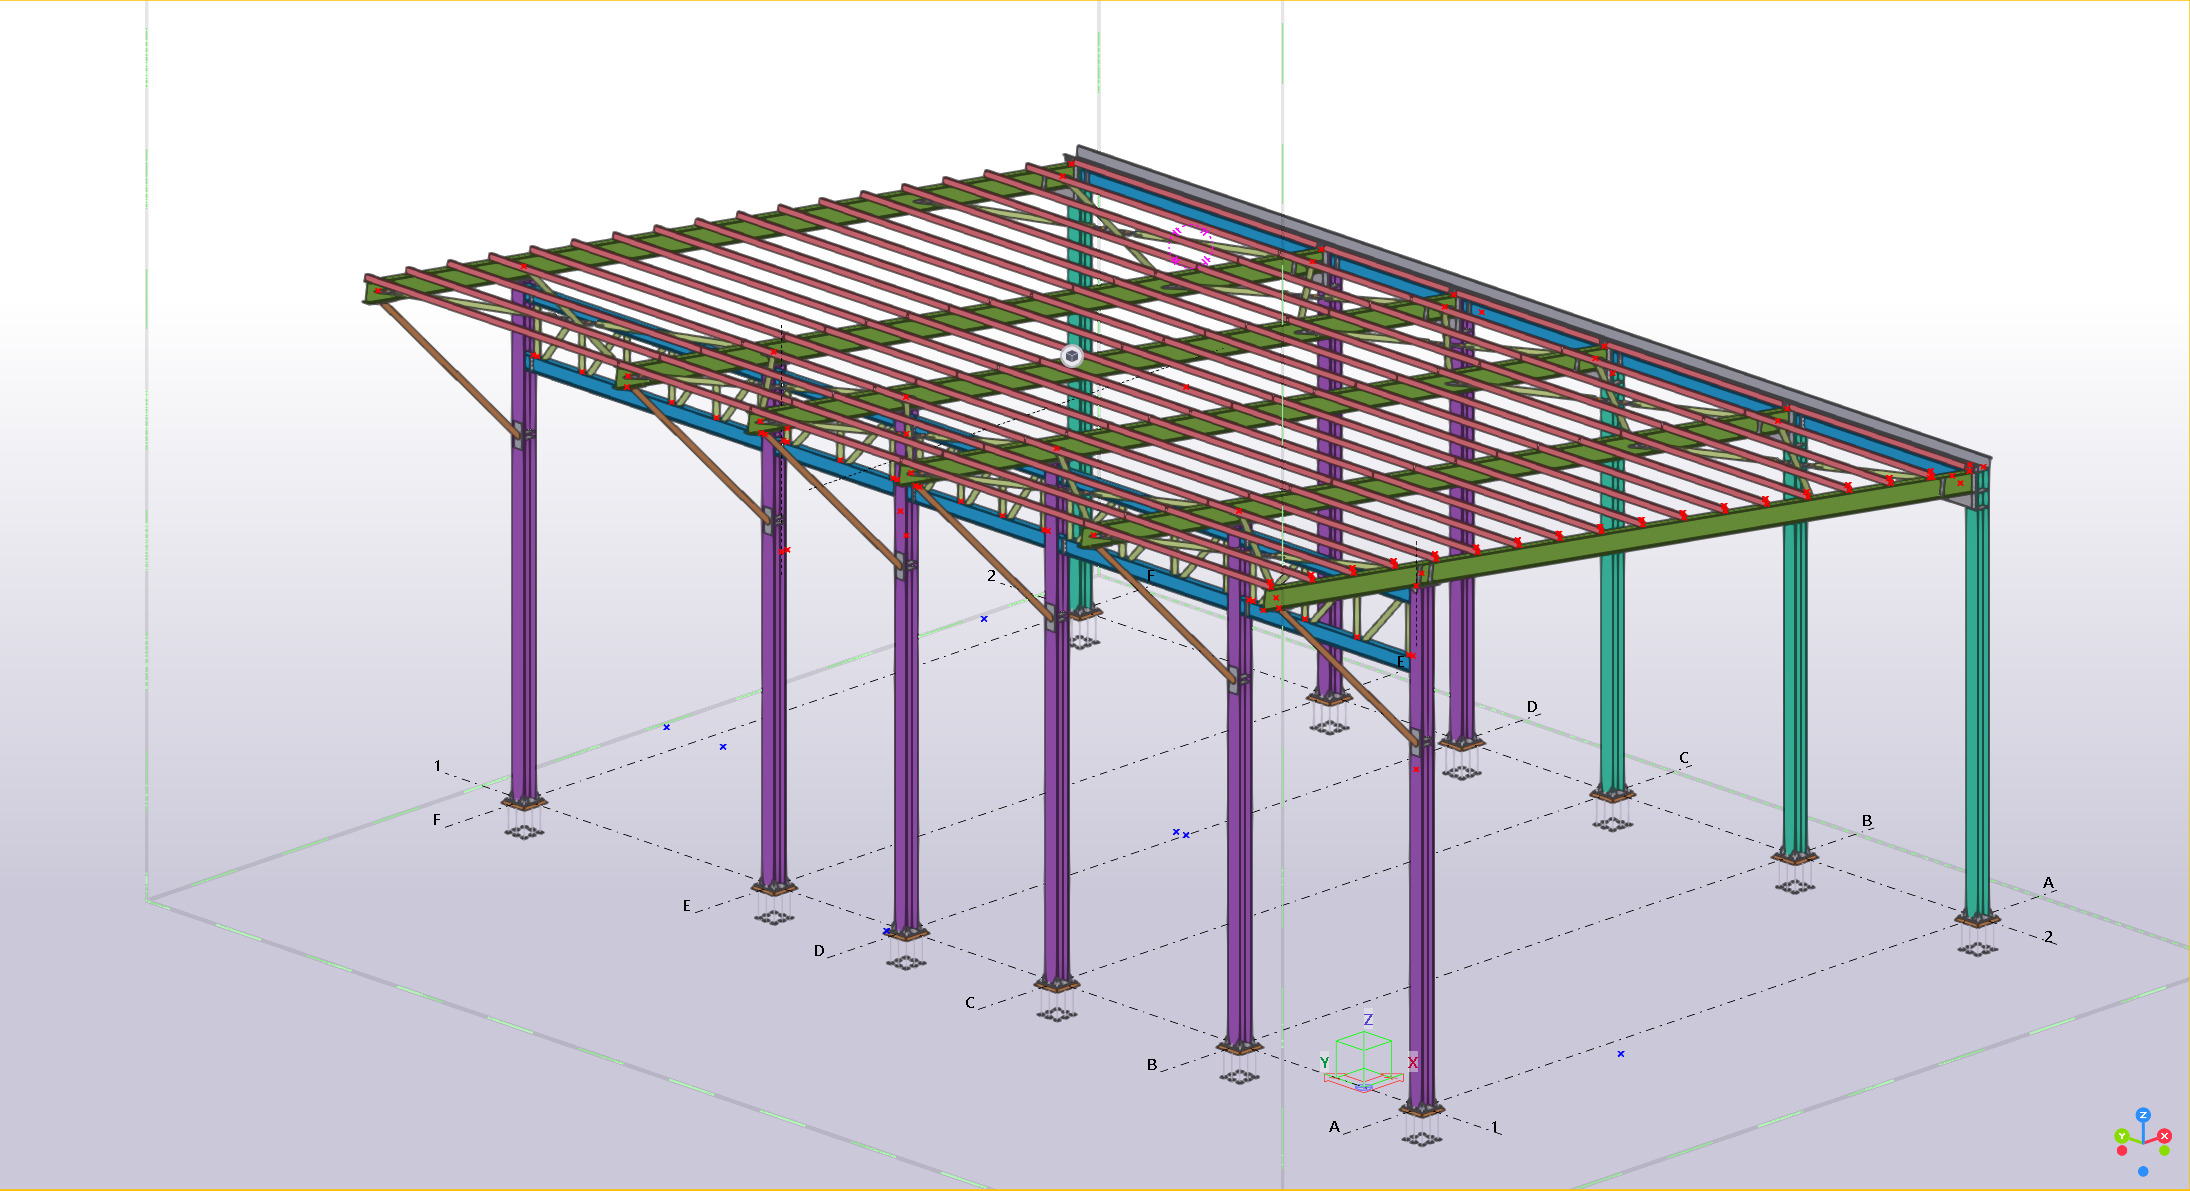
Task: Select grid label E on front row
Action: point(686,906)
